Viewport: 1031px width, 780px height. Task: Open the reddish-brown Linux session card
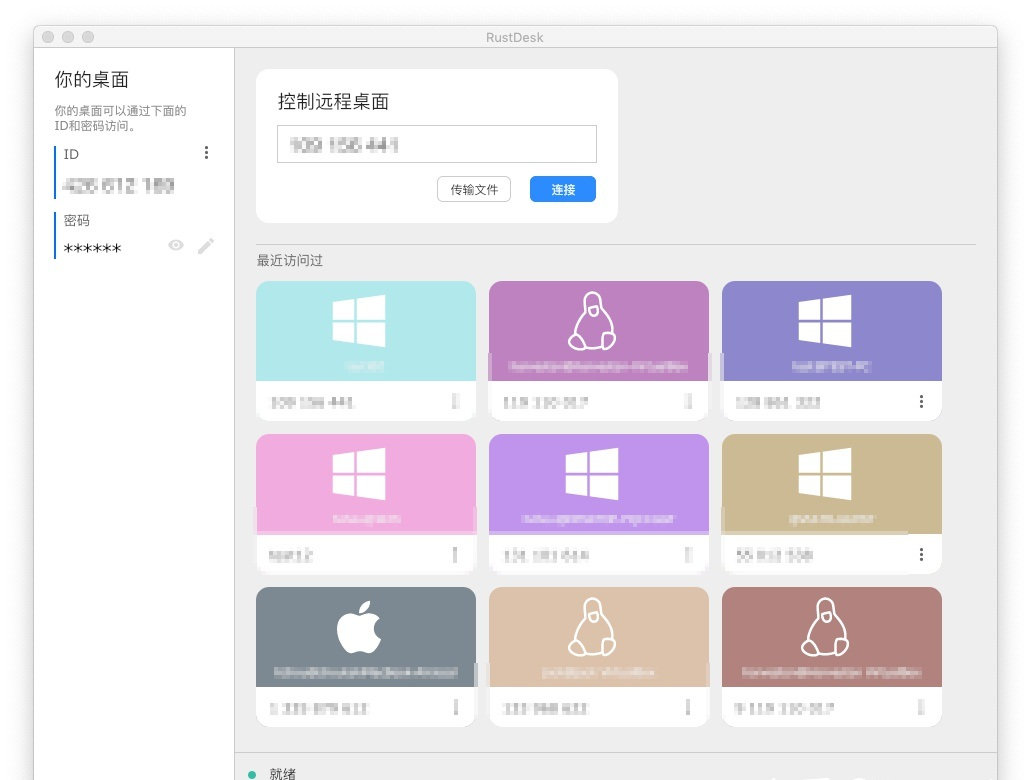coord(832,656)
